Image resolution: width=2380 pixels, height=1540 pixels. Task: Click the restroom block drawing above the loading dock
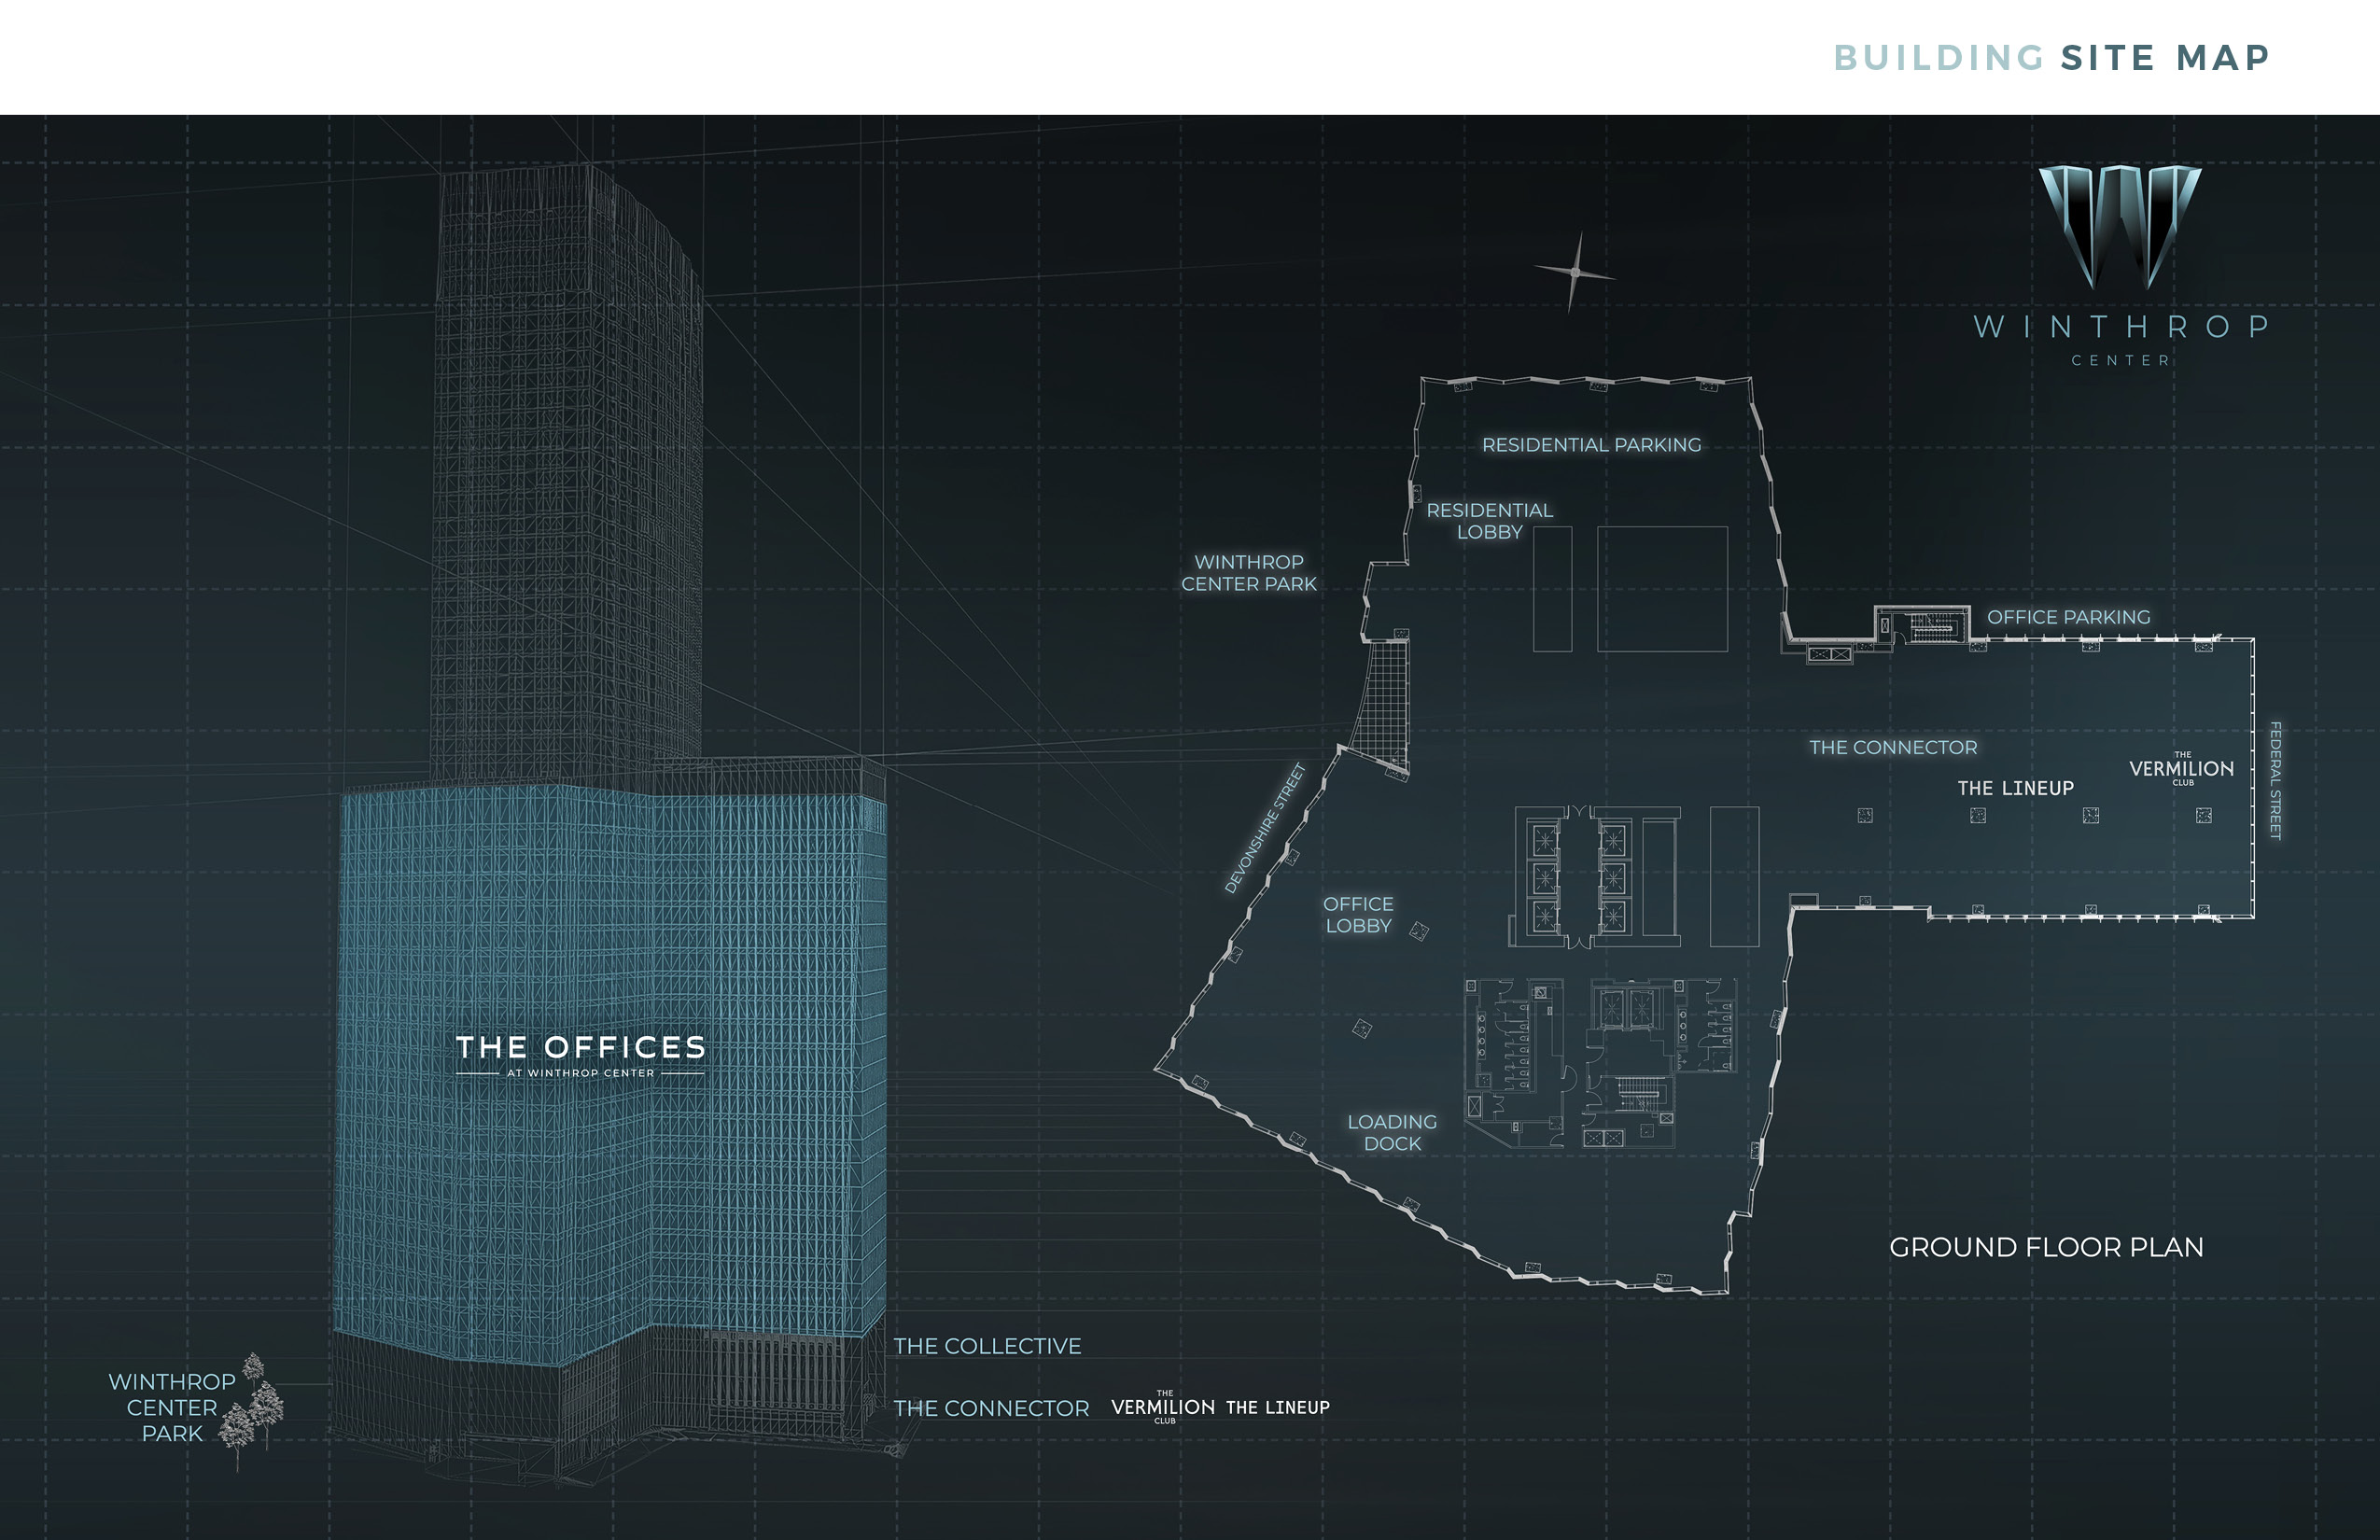click(1513, 1062)
